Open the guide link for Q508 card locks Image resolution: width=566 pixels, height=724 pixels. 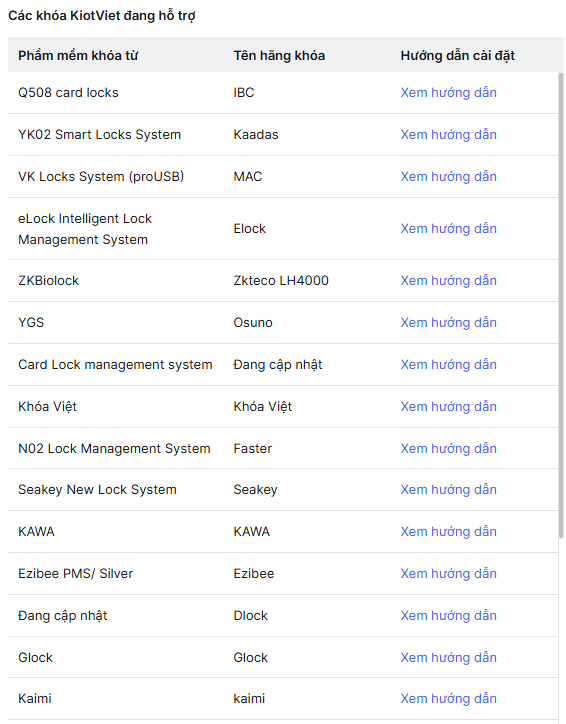pyautogui.click(x=448, y=93)
